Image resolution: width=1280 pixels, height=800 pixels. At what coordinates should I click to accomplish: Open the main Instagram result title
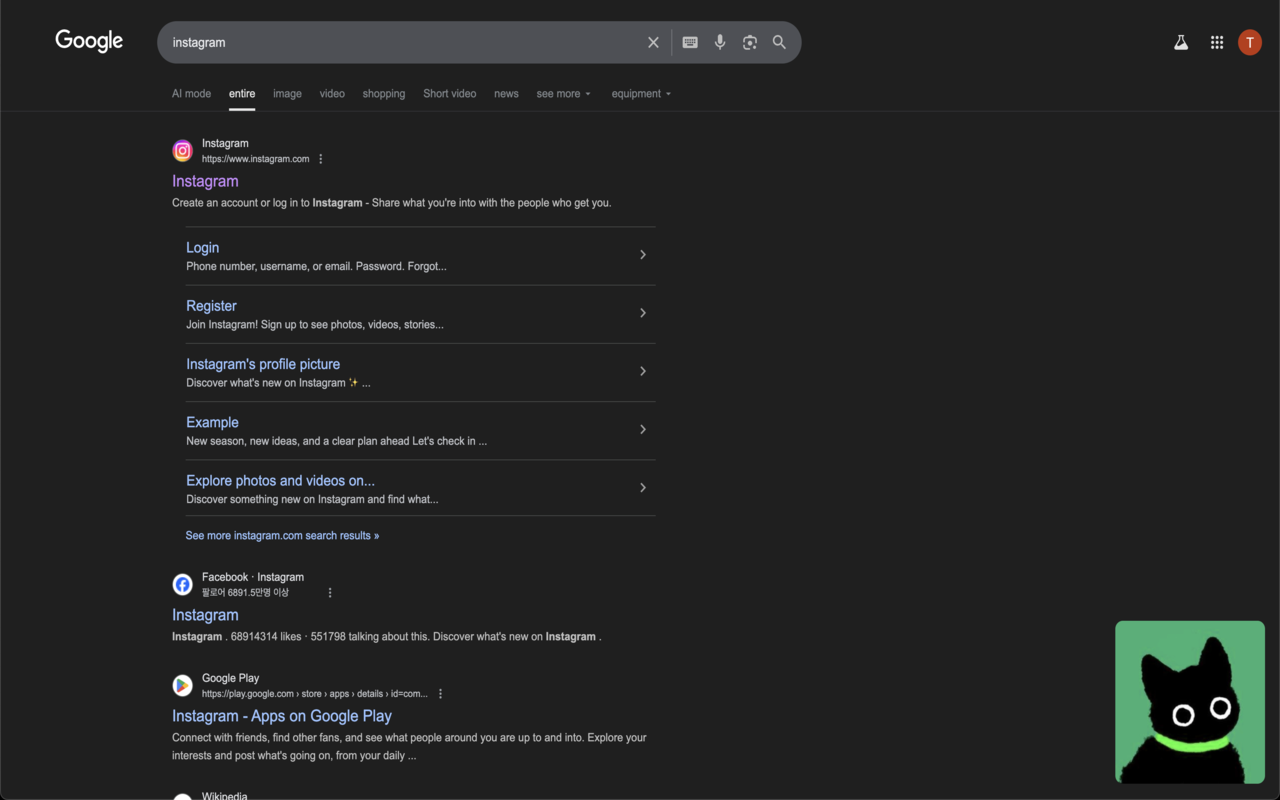tap(205, 181)
